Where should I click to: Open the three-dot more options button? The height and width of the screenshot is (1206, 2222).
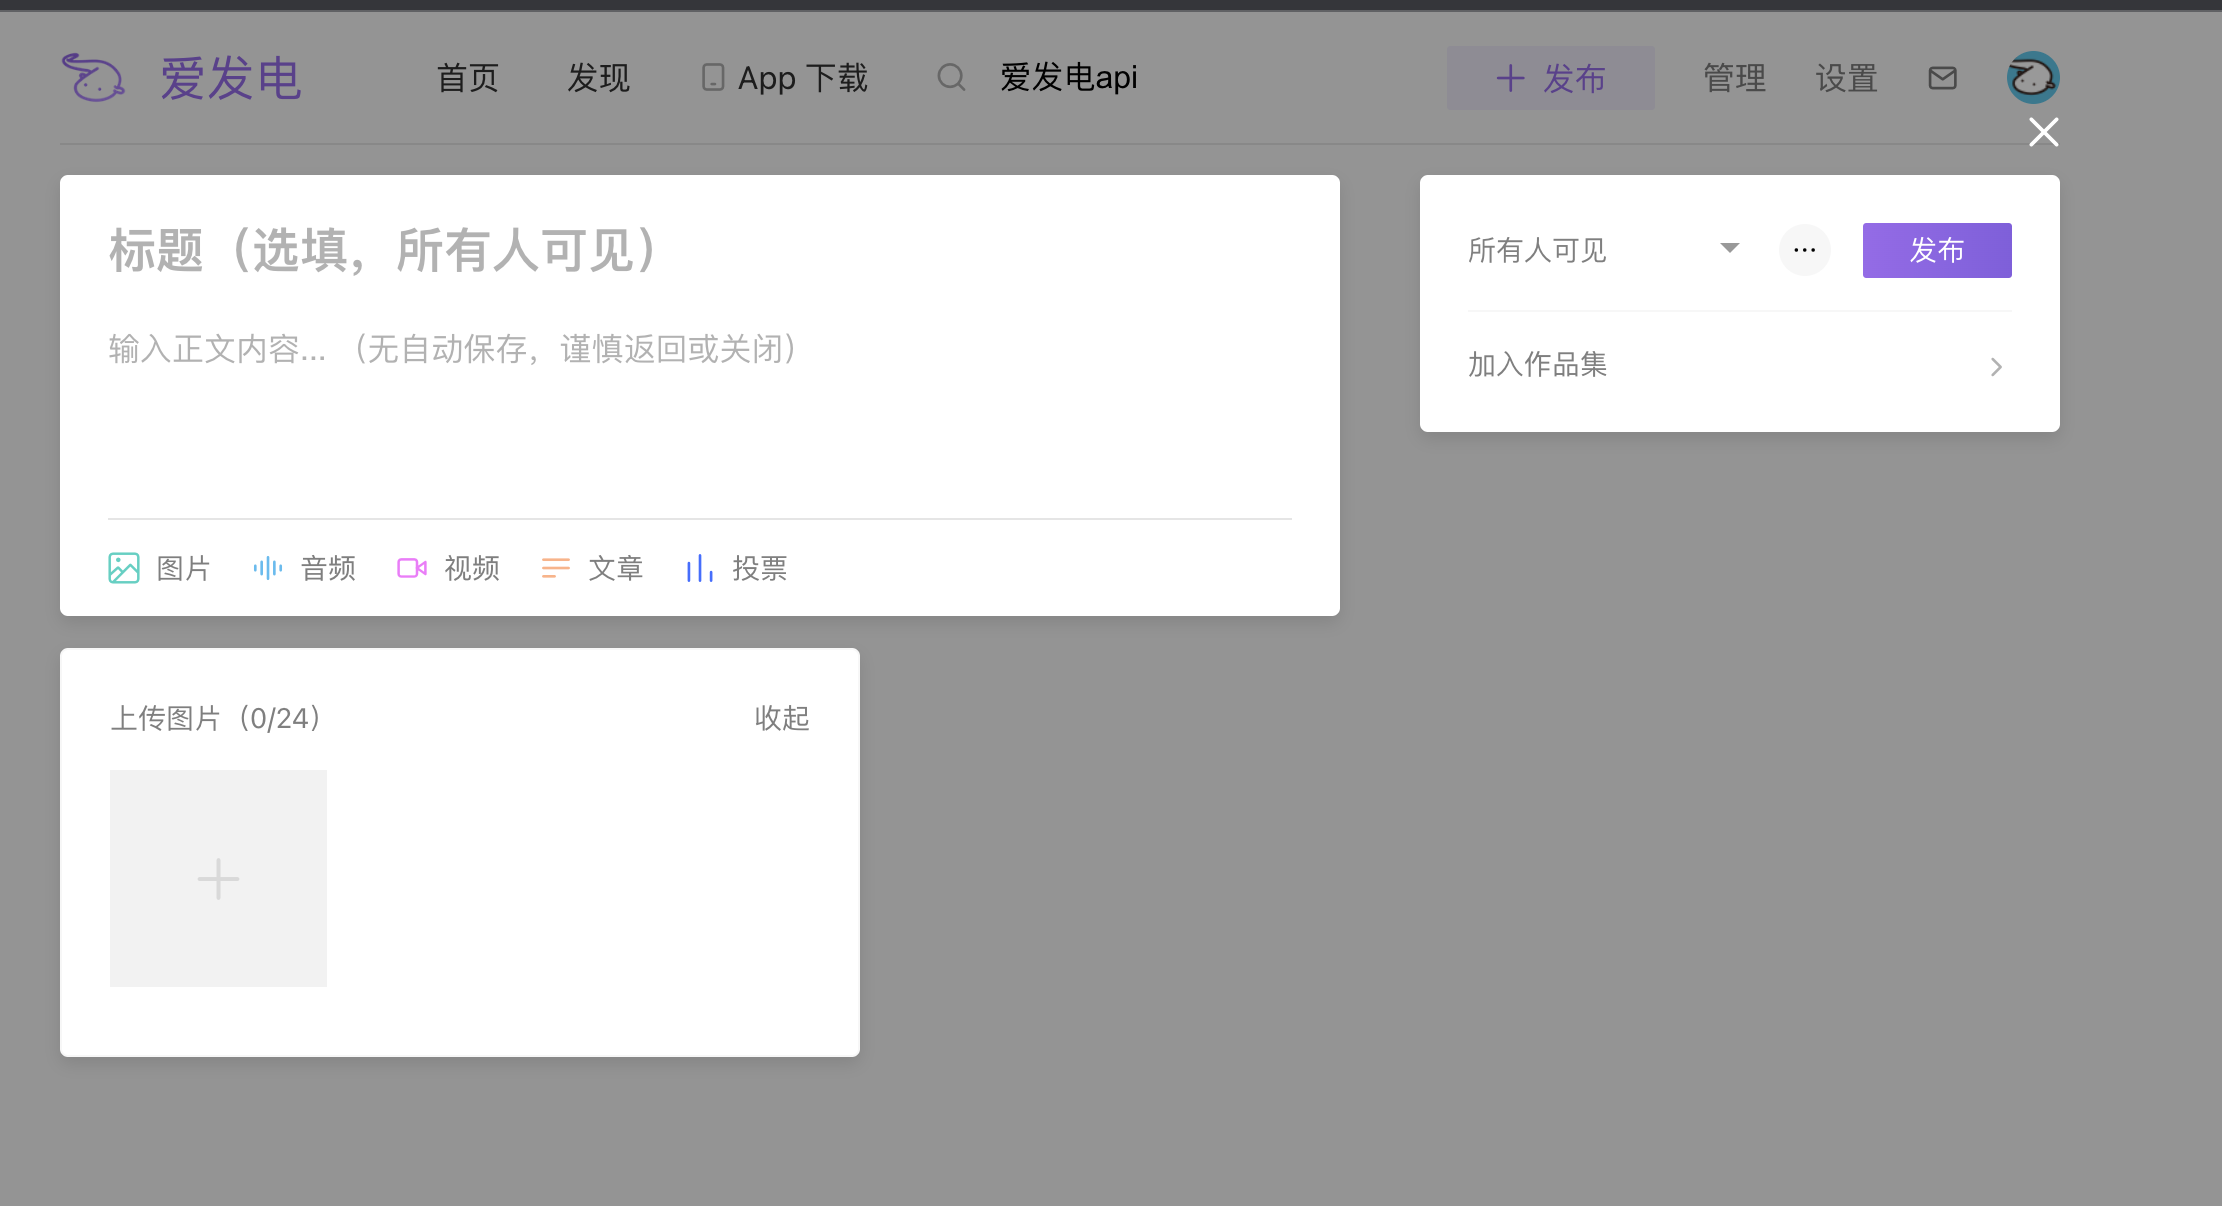click(x=1804, y=250)
